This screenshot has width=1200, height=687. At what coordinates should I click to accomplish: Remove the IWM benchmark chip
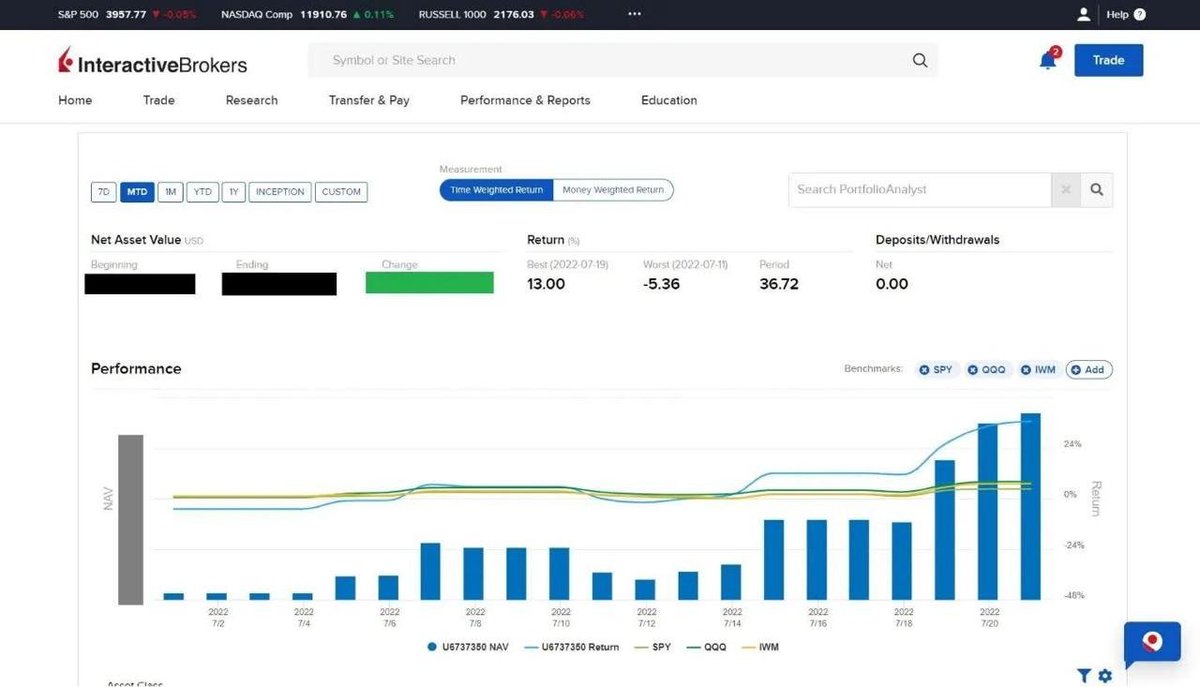pos(1026,370)
